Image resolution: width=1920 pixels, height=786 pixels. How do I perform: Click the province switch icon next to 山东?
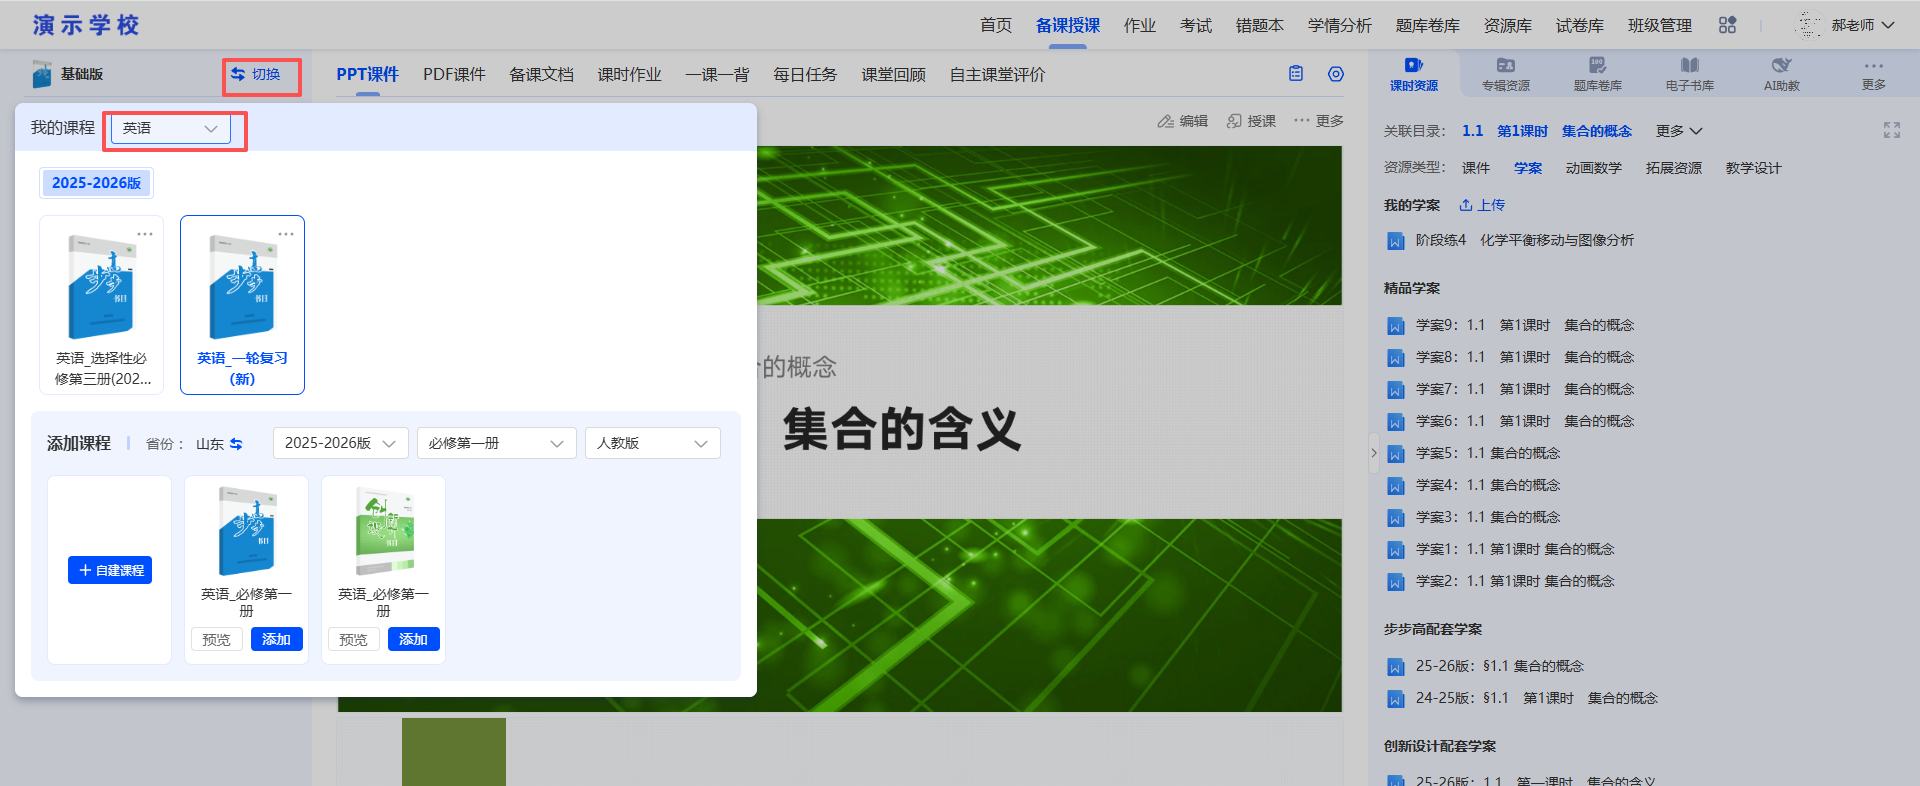click(x=236, y=444)
